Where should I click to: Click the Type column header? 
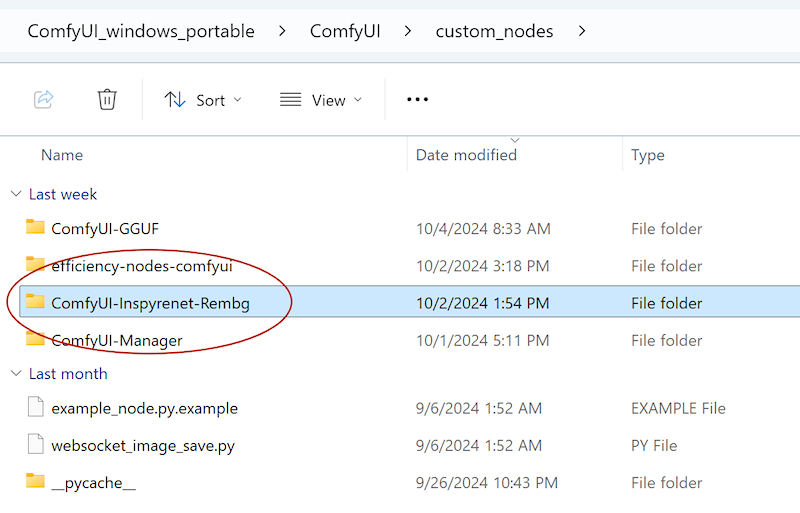click(x=648, y=155)
